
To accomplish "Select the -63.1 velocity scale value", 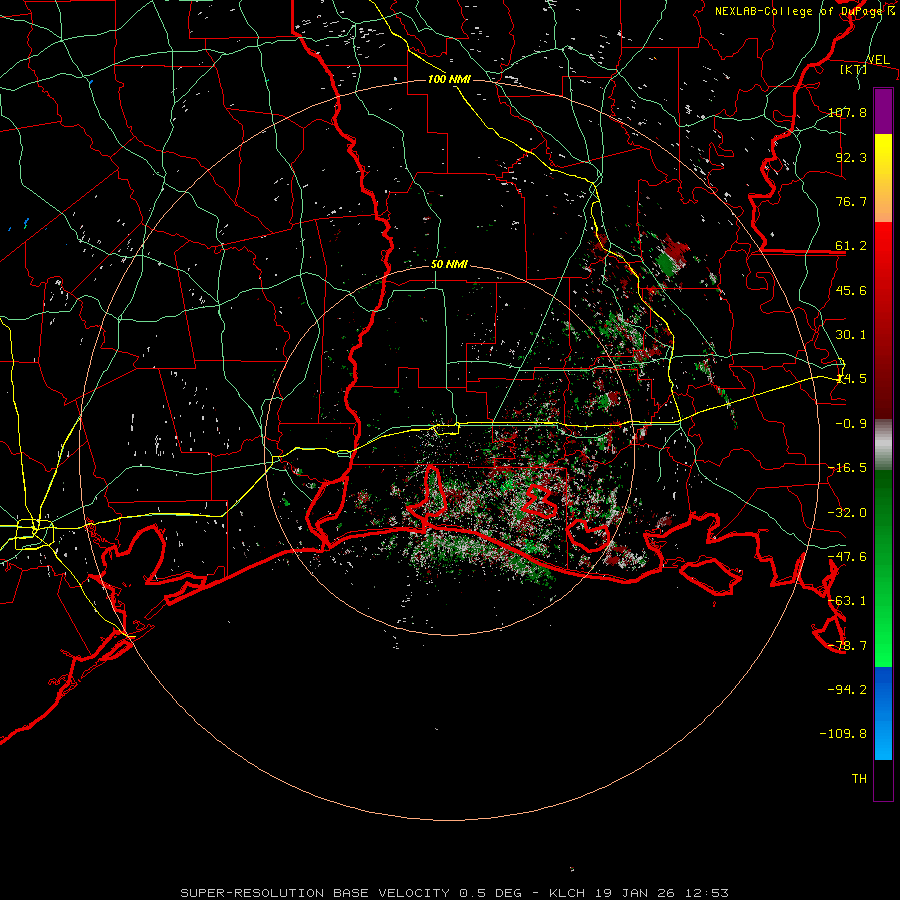I will coord(847,601).
